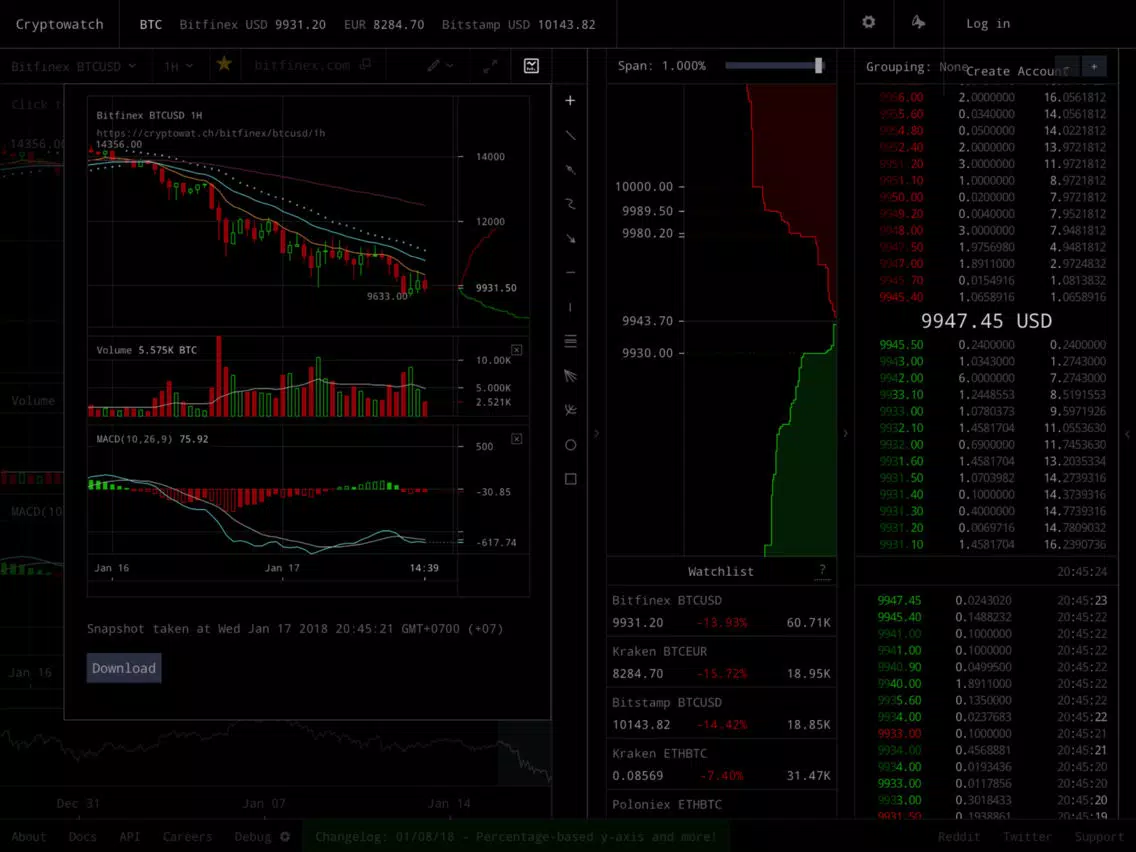Image resolution: width=1136 pixels, height=852 pixels.
Task: Select the Fibonacci fan drawing tool
Action: (x=570, y=376)
